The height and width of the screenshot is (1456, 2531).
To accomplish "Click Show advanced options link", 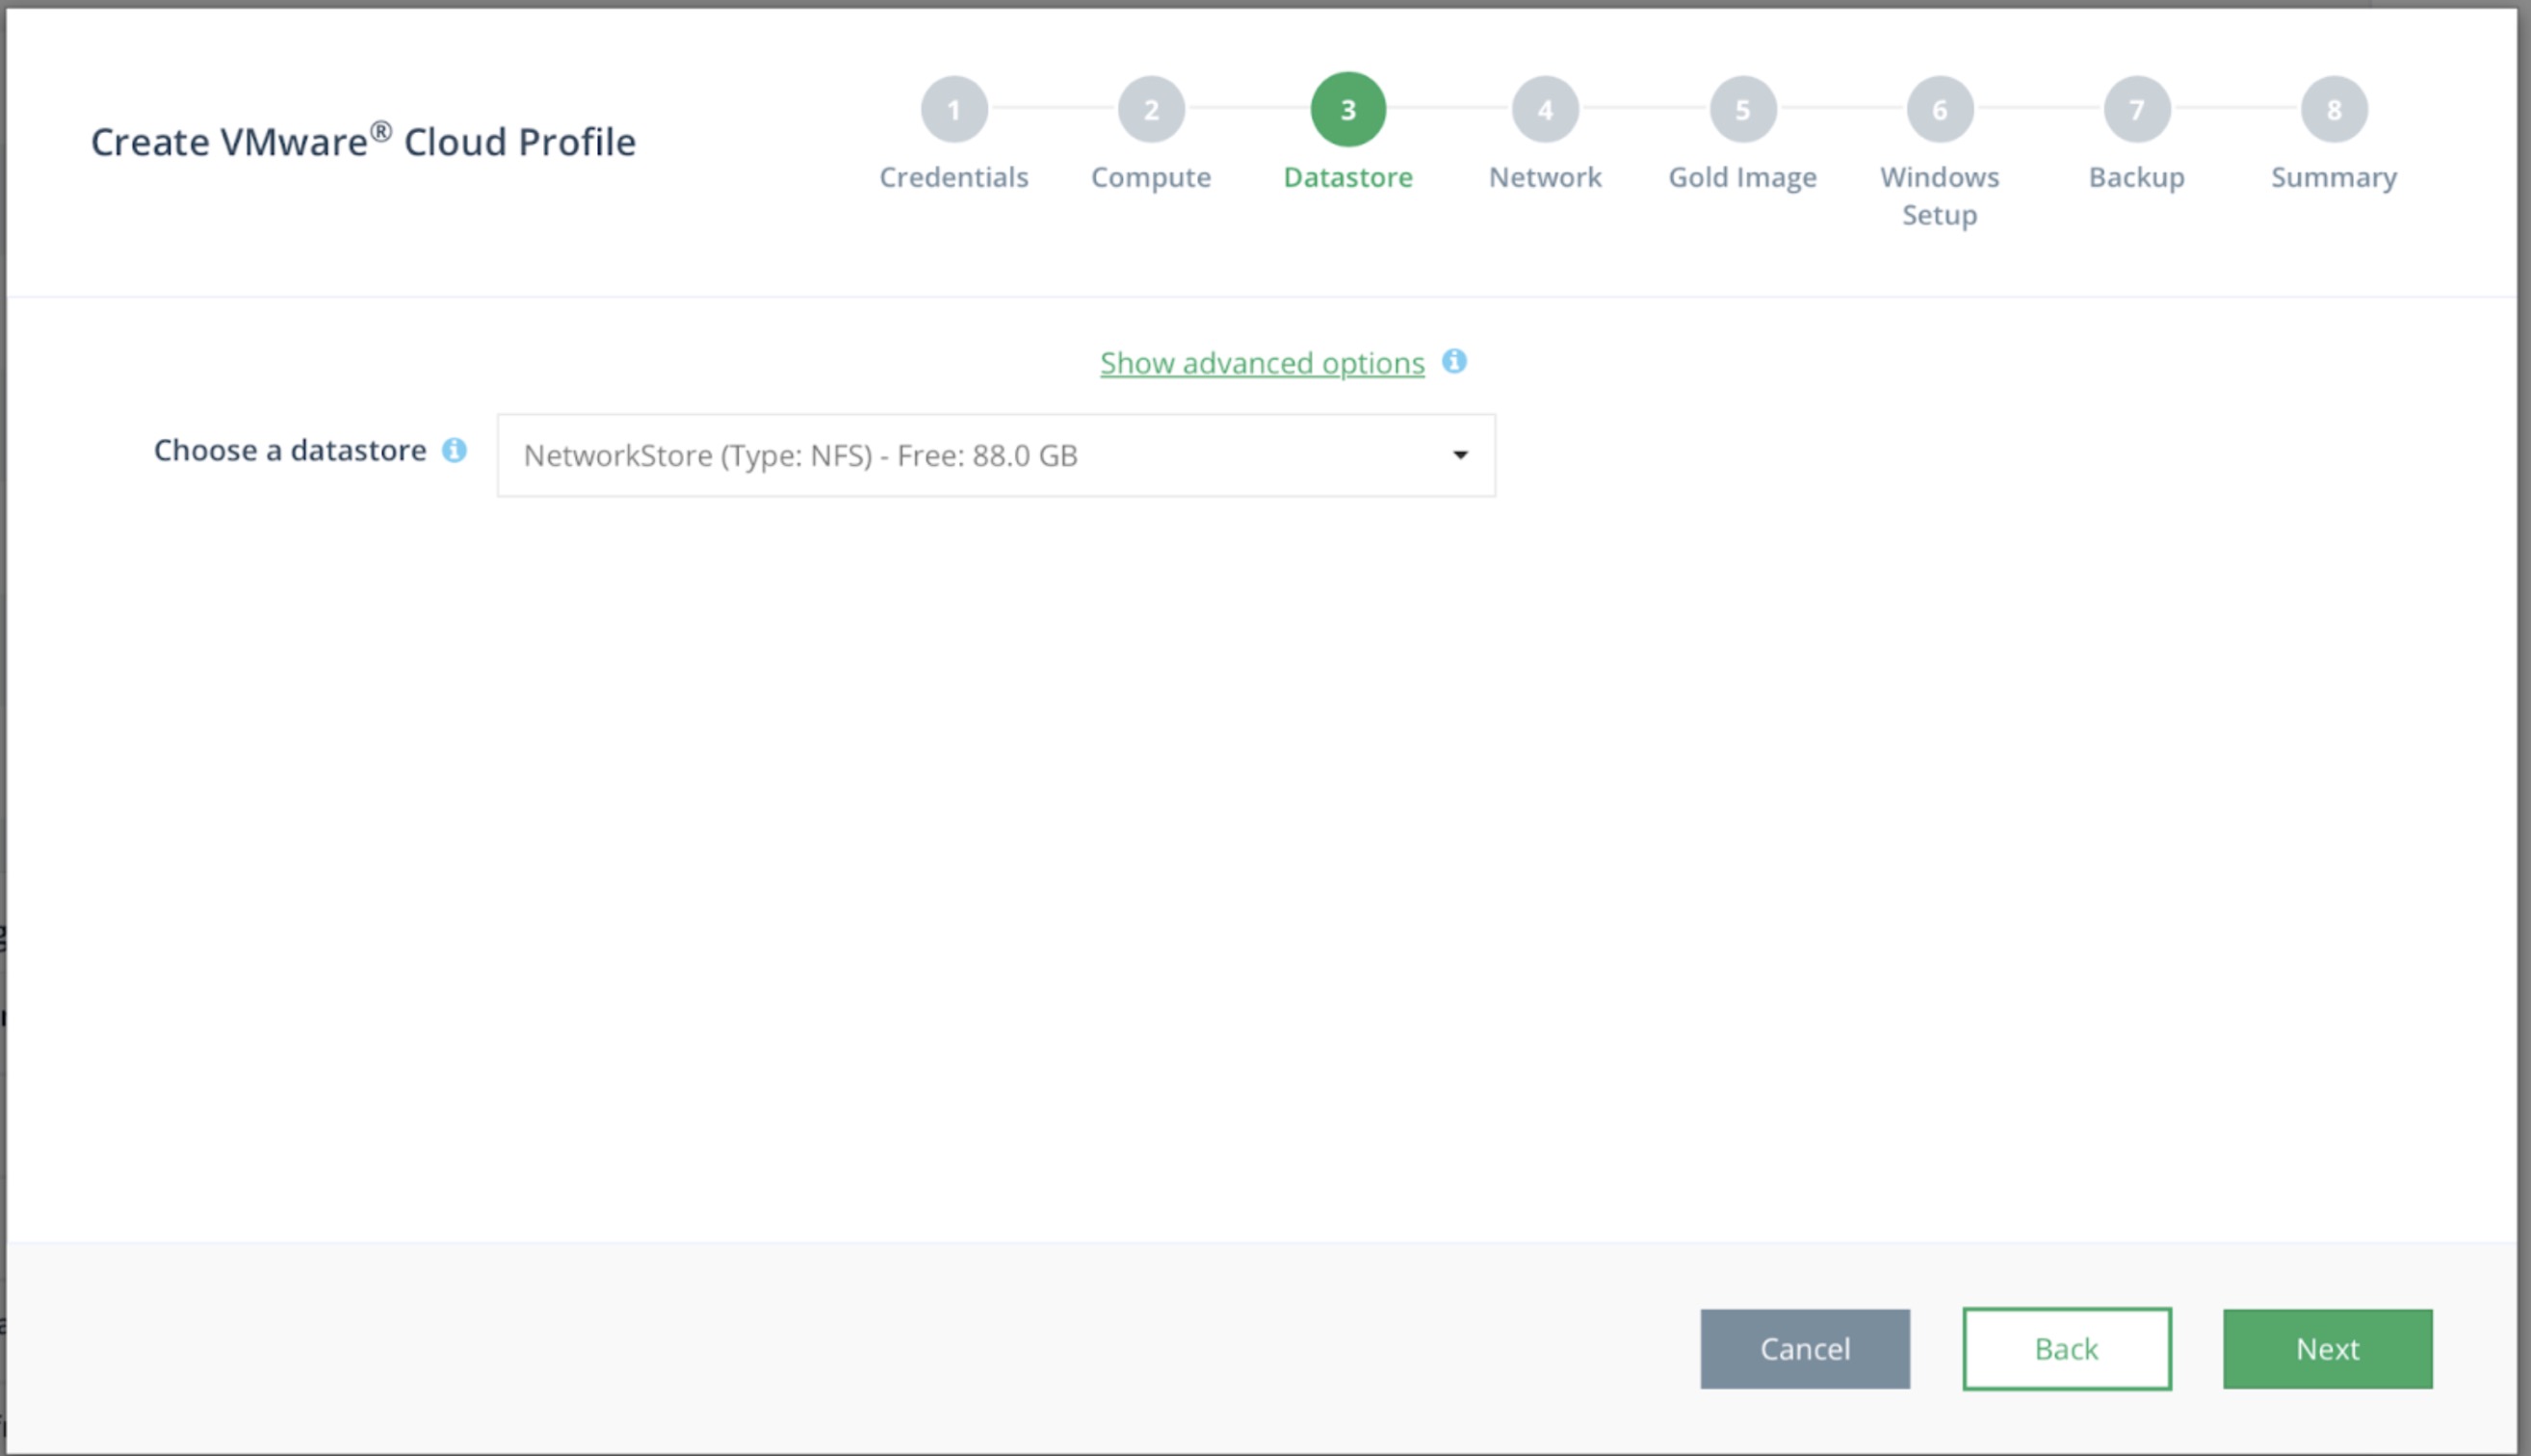I will point(1261,363).
